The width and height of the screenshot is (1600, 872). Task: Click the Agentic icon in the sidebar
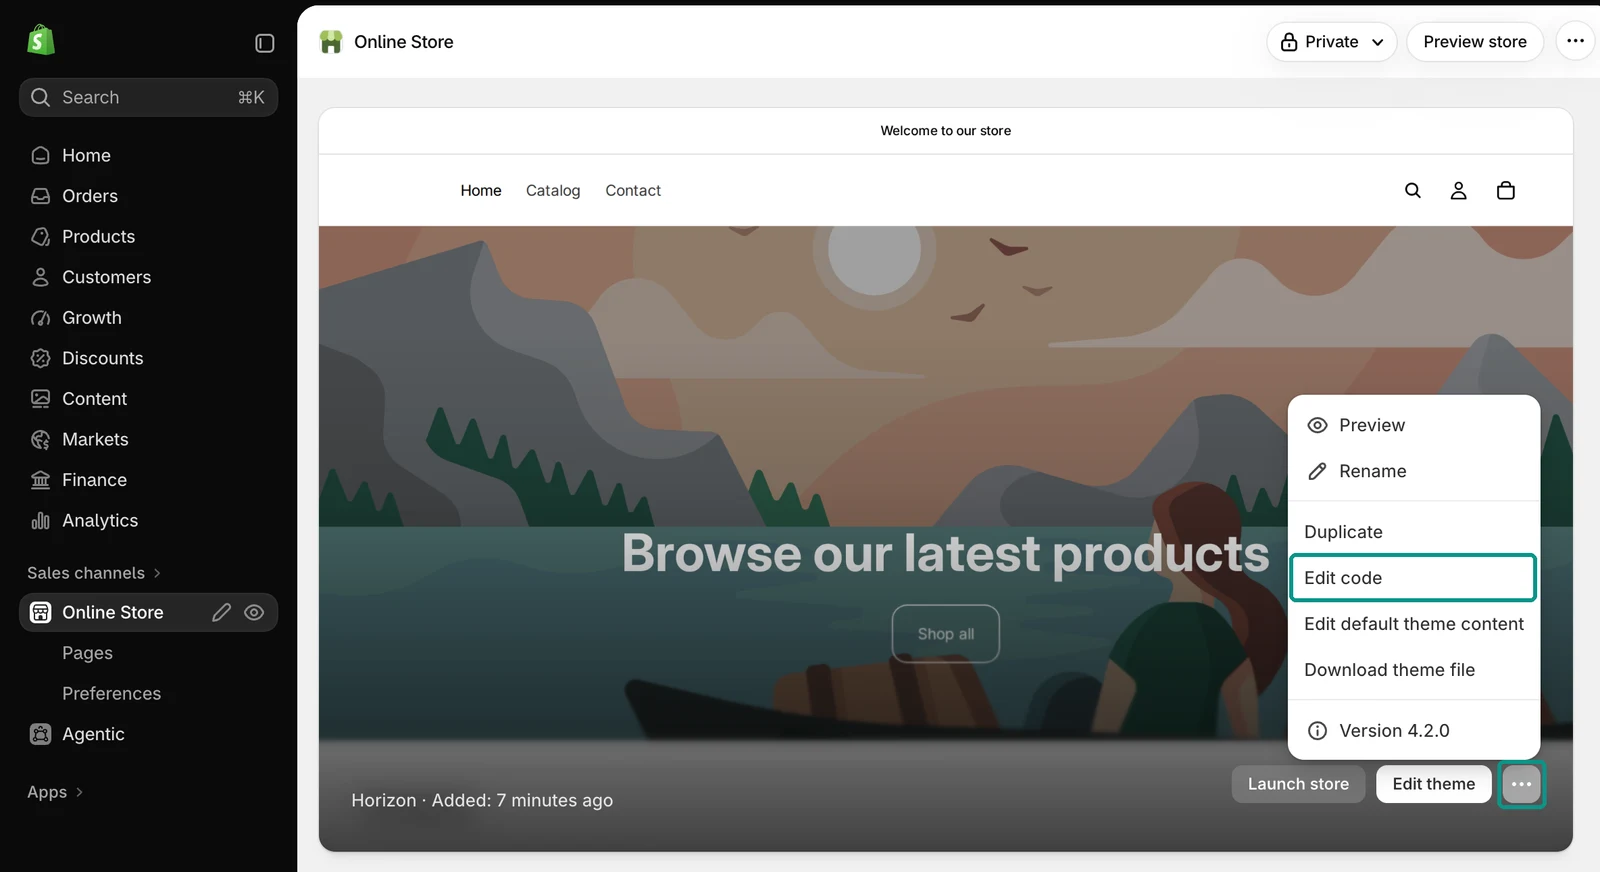coord(40,734)
